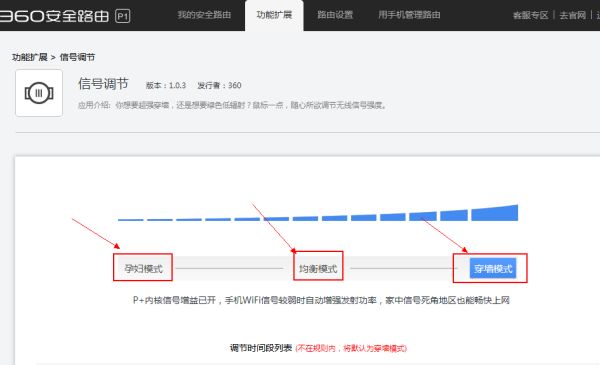Click the P+内核信号增益已开 description text
Image resolution: width=600 pixels, height=365 pixels.
pos(321,300)
